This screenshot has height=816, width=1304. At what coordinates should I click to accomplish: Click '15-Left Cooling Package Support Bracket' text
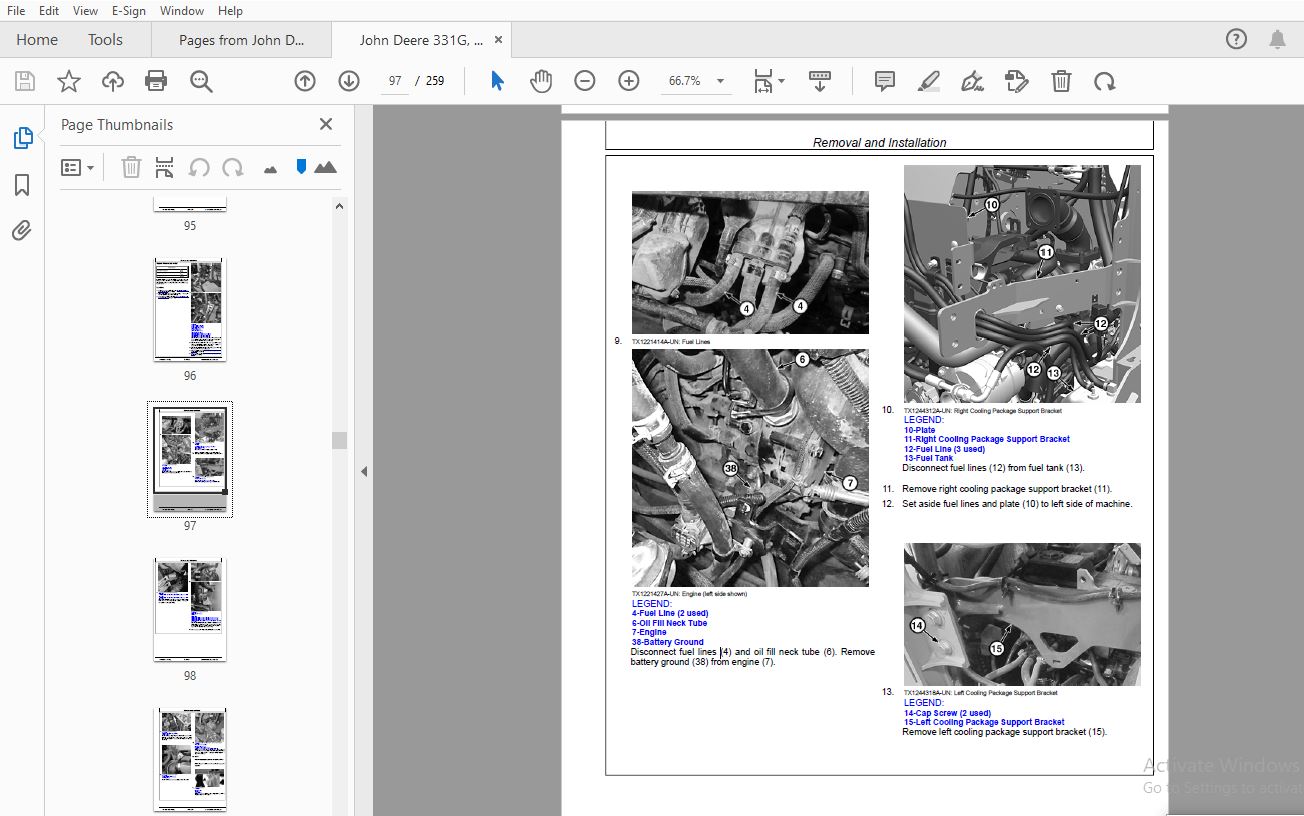click(984, 722)
